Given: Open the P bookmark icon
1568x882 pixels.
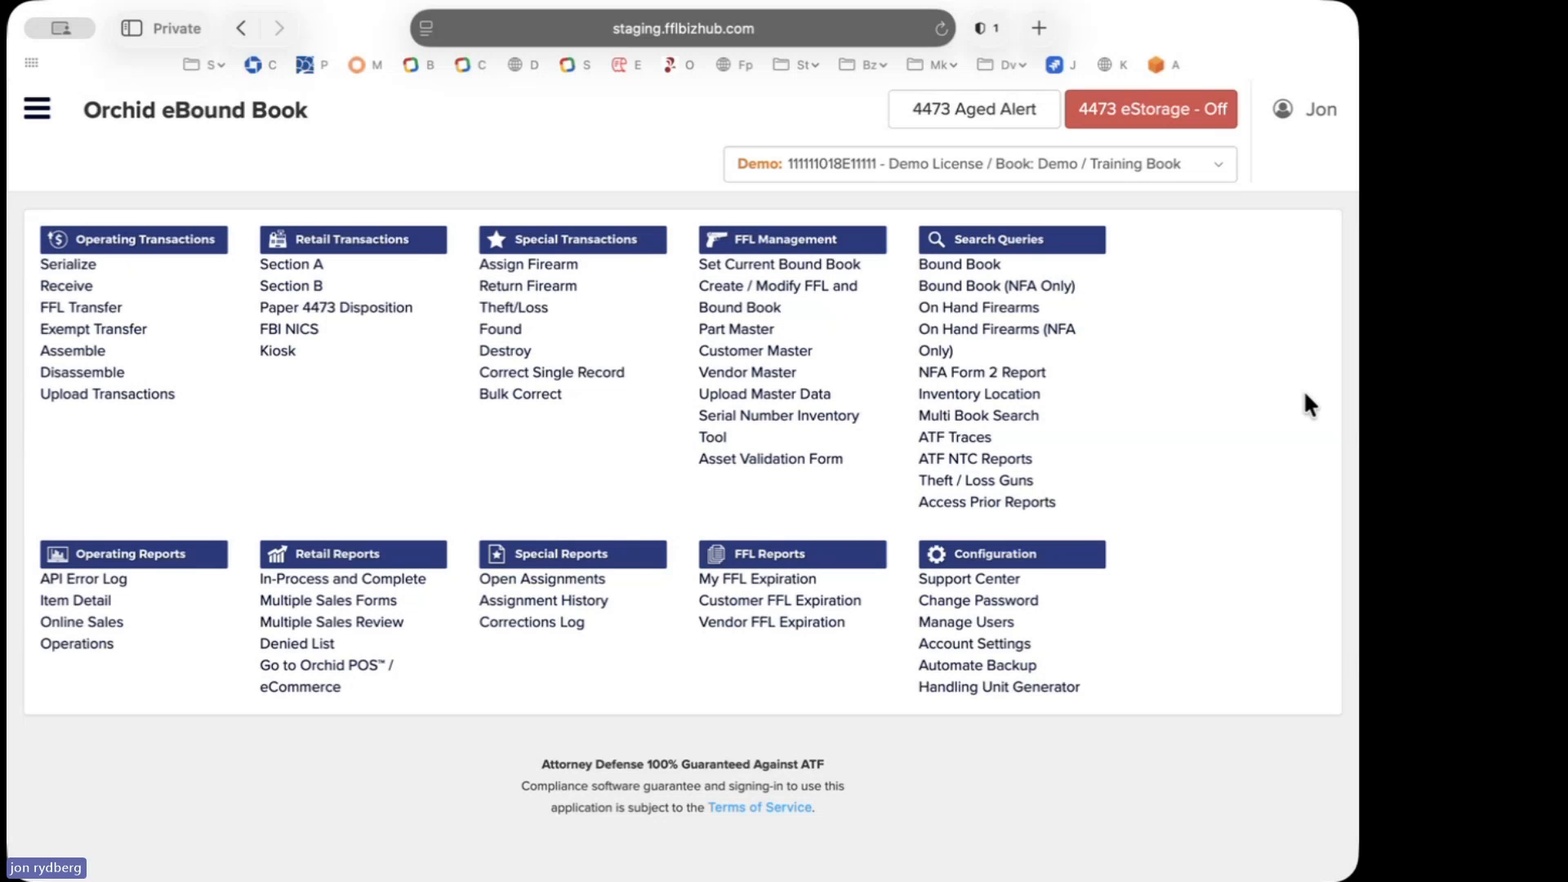Looking at the screenshot, I should tap(305, 64).
